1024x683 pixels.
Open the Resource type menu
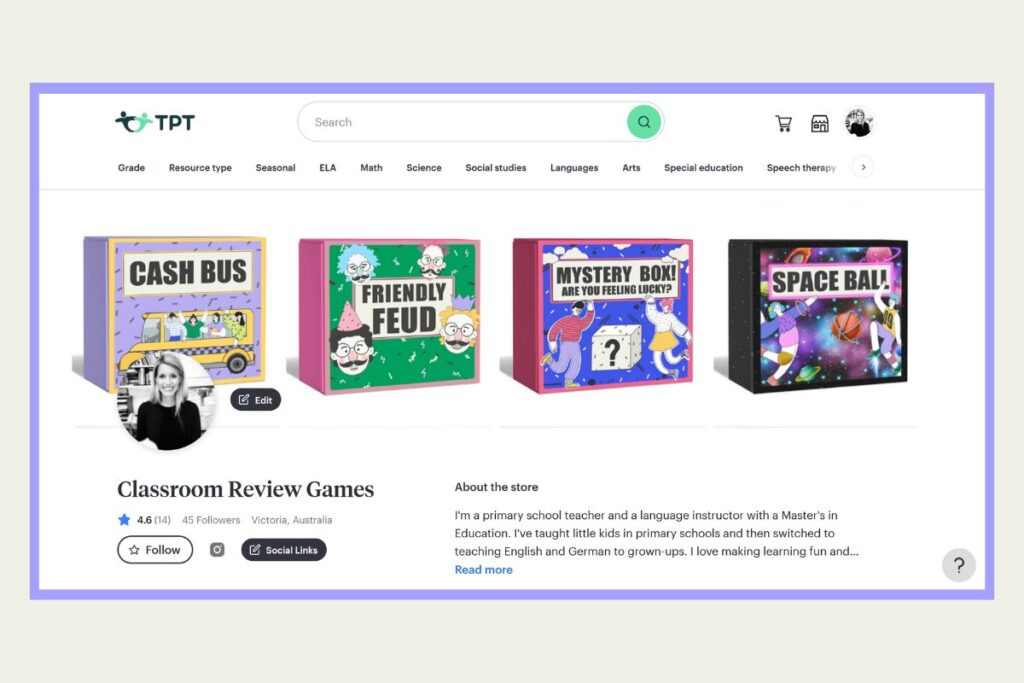[x=200, y=168]
